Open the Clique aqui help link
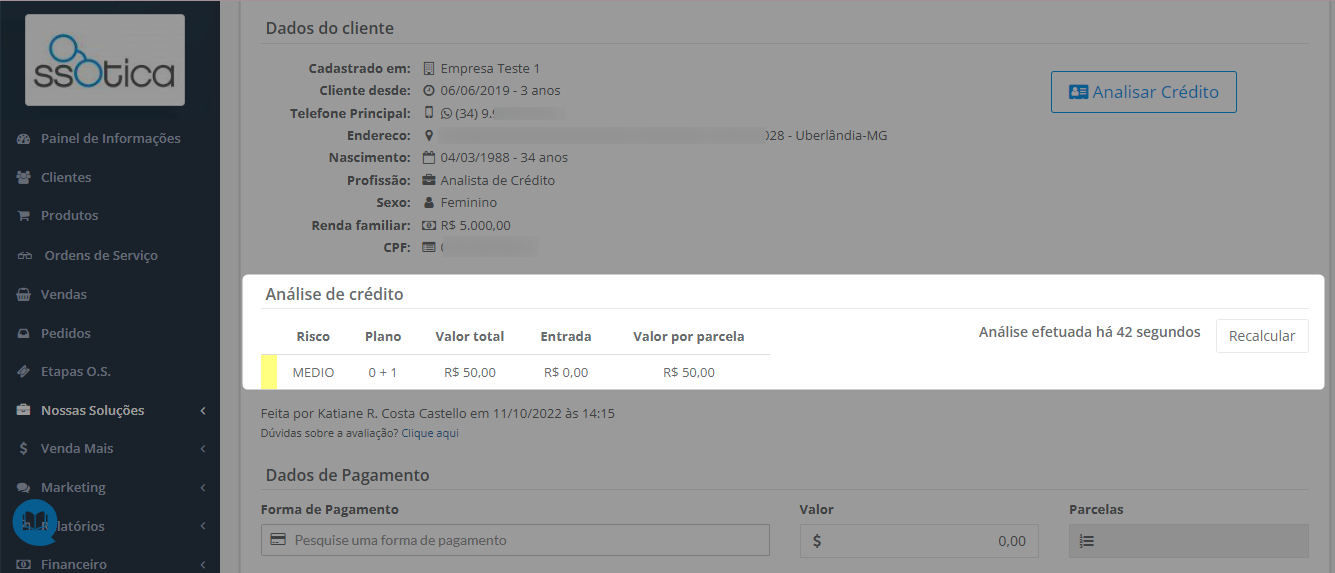This screenshot has width=1335, height=573. click(430, 433)
